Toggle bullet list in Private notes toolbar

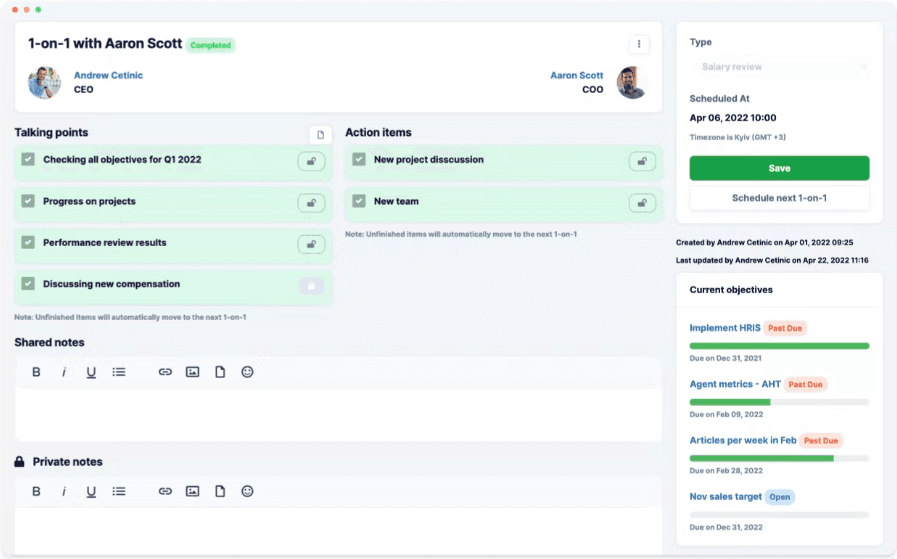click(119, 491)
